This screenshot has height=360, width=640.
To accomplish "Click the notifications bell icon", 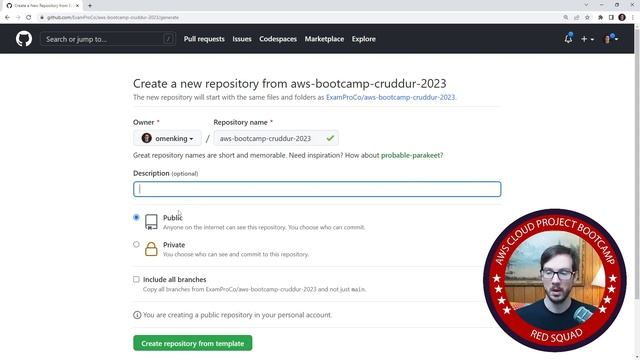I will (x=568, y=39).
